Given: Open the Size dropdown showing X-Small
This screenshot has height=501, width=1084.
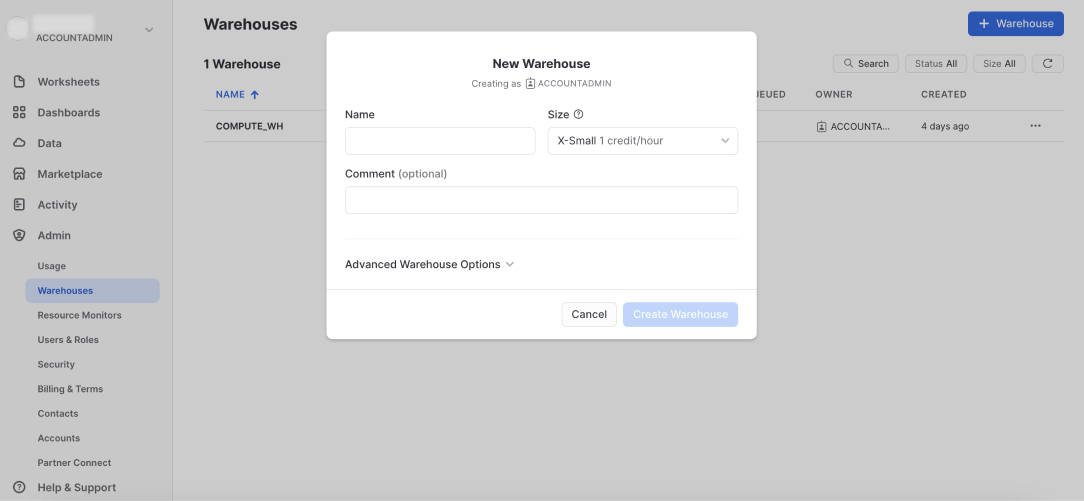Looking at the screenshot, I should coord(642,141).
